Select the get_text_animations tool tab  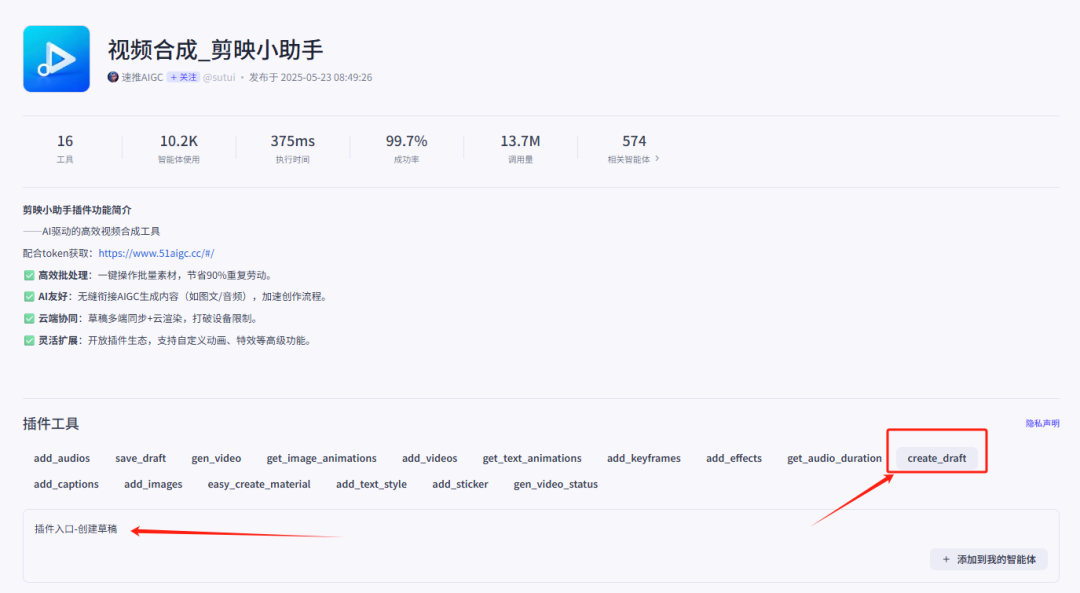[x=532, y=458]
